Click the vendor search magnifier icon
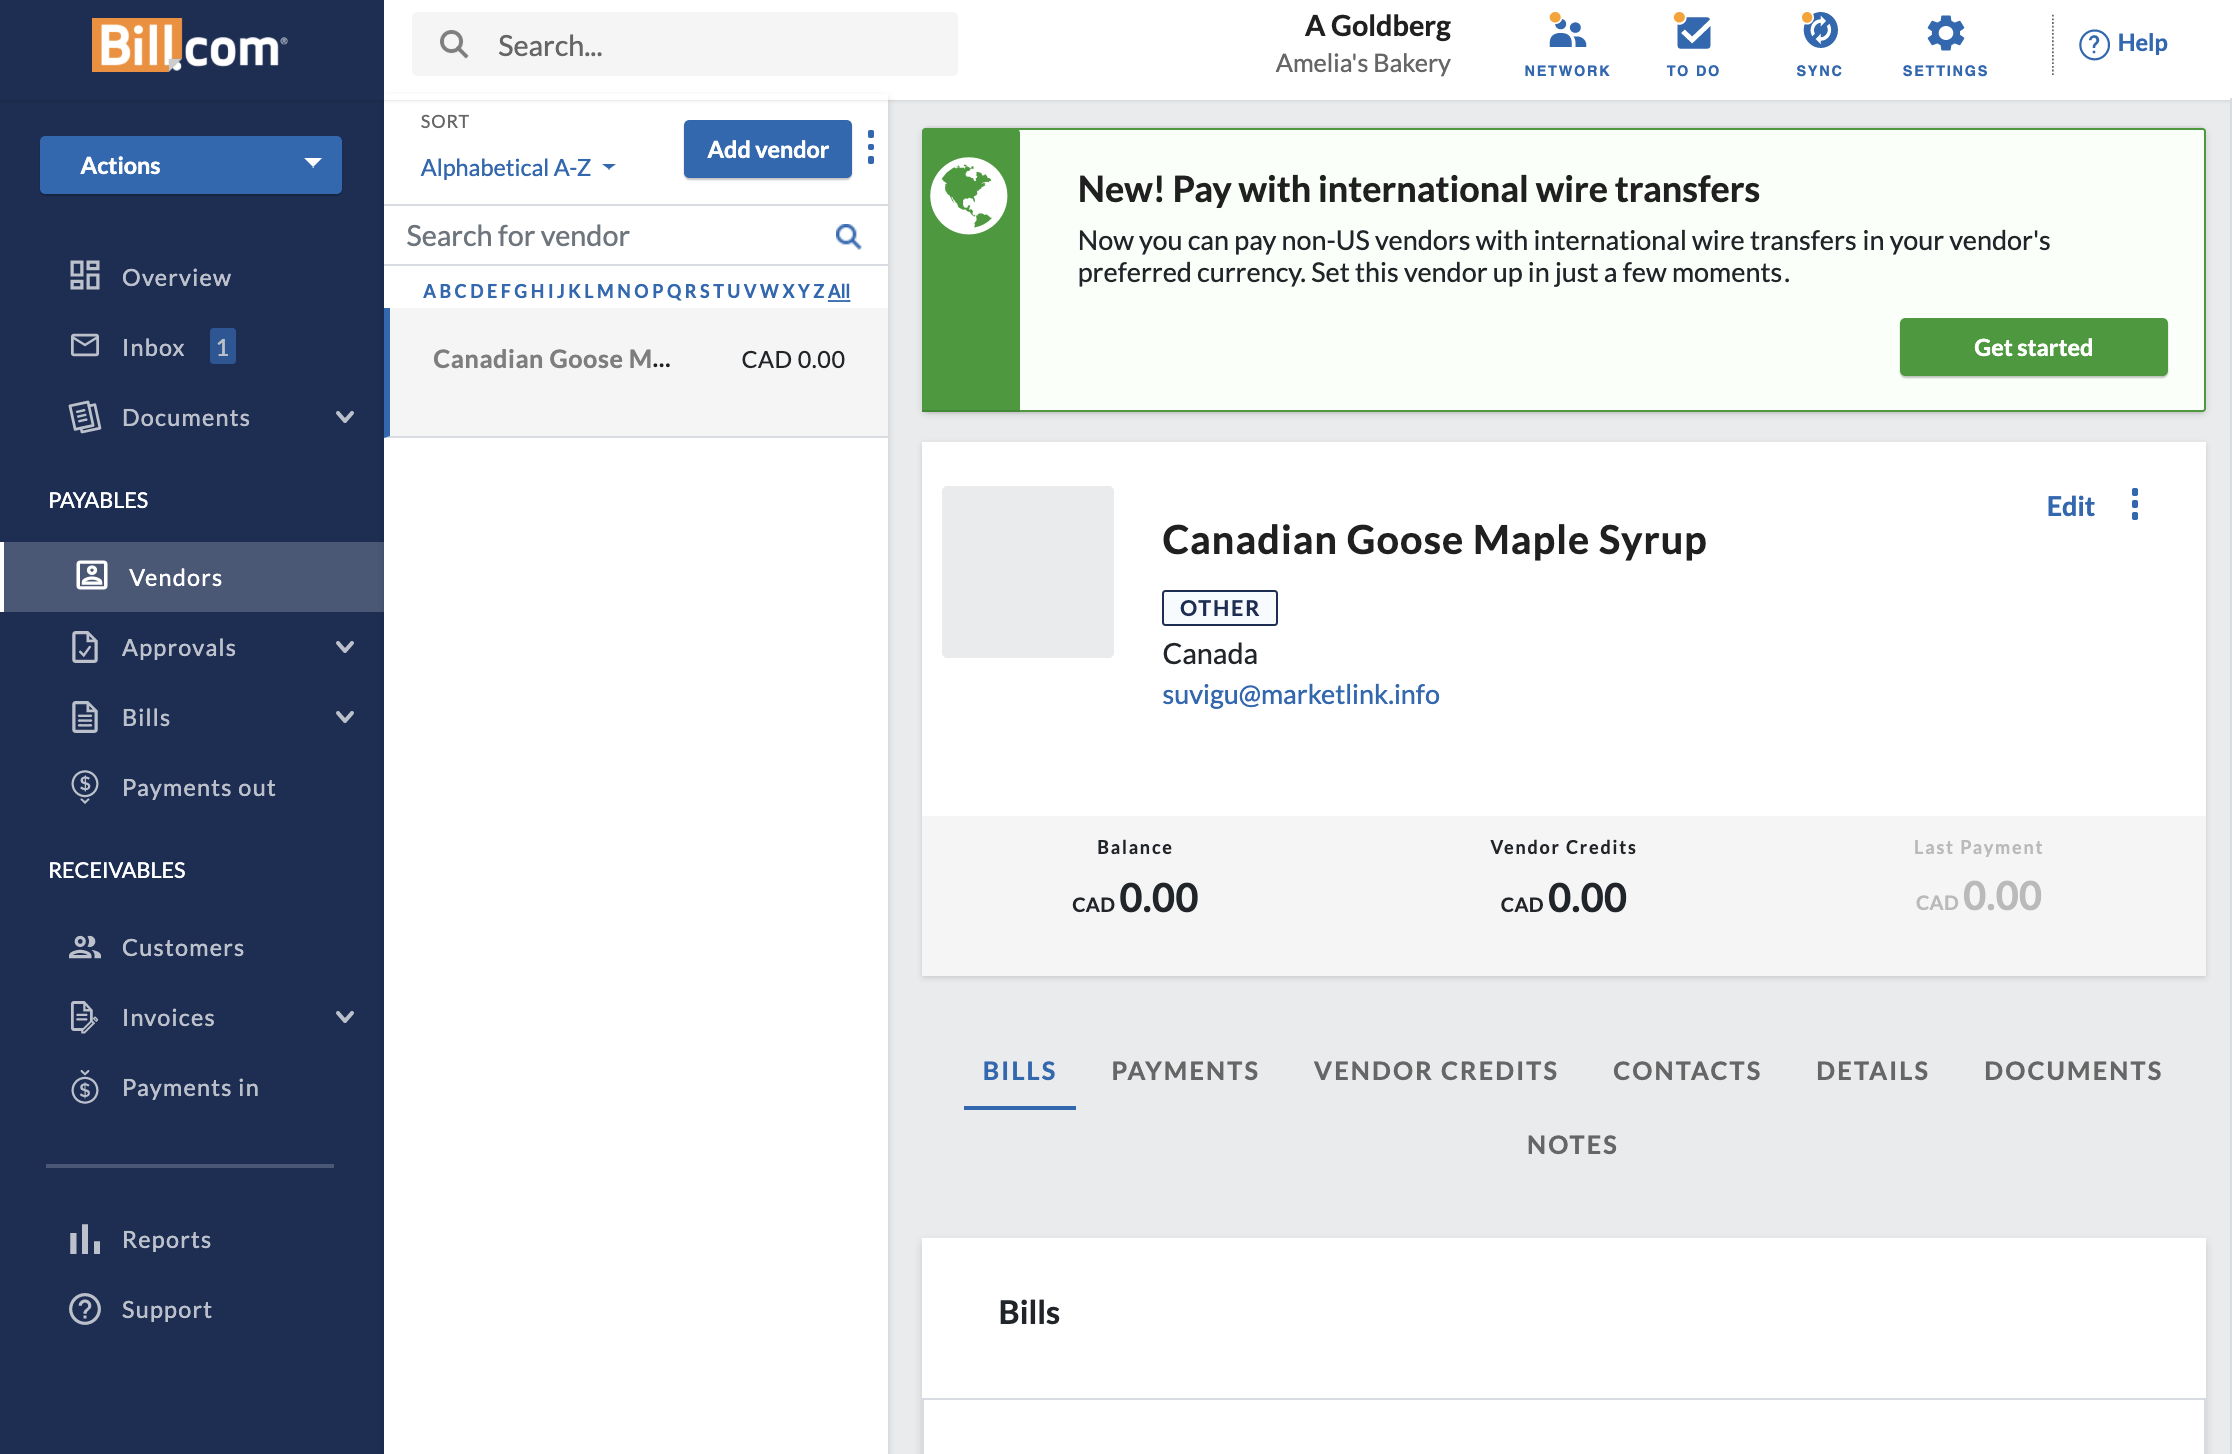This screenshot has height=1454, width=2232. click(848, 236)
